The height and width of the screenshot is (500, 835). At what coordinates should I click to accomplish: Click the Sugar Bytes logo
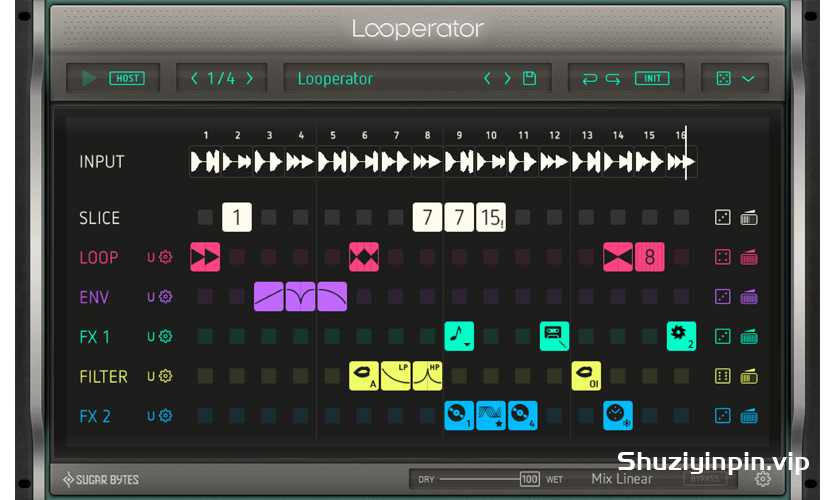[101, 479]
